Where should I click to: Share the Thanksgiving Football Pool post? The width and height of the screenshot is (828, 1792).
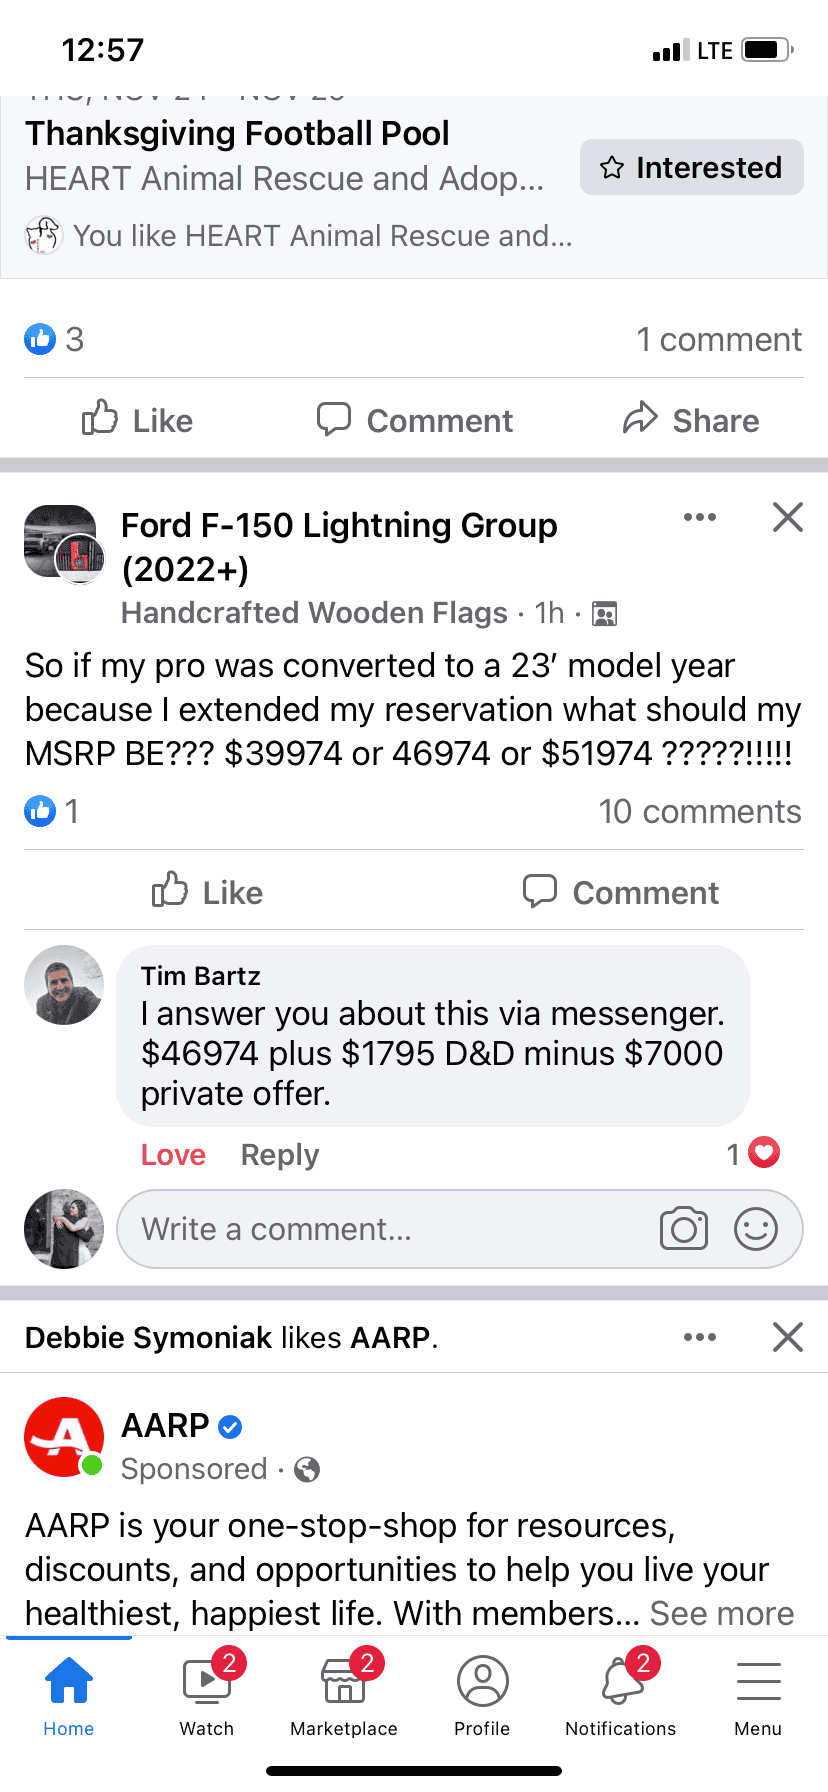(x=691, y=420)
